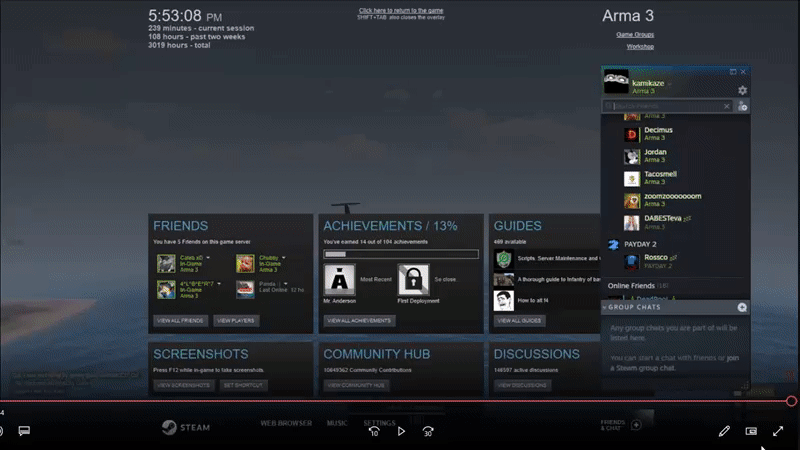Open the Scripts Server Maintenance guide thumbnail
Screen dimensions: 800x450
[x=504, y=259]
